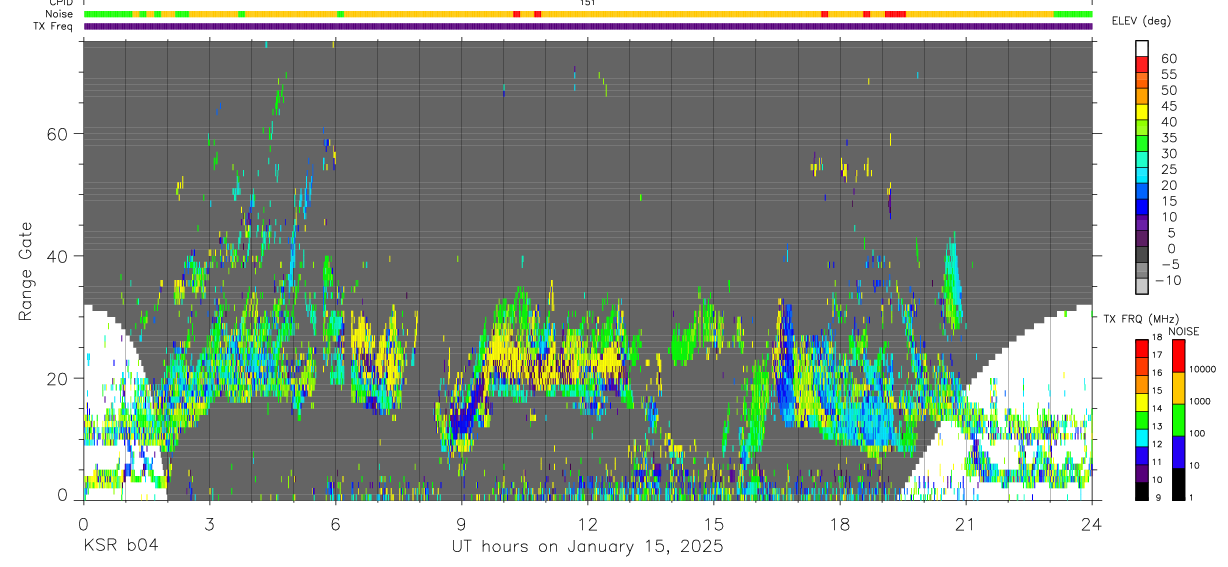Click the '12' tick on the time axis
Viewport: 1228px width, 567px height.
pyautogui.click(x=587, y=523)
